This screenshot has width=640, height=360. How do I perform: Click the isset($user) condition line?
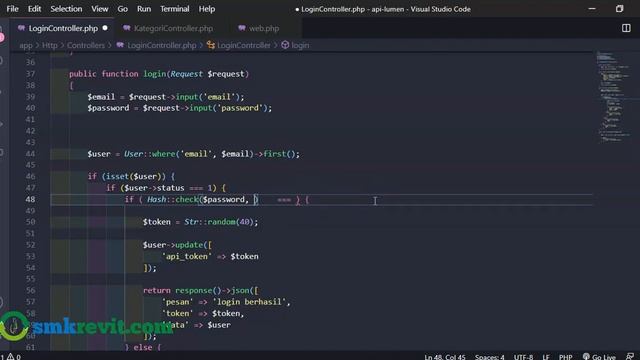(x=131, y=176)
